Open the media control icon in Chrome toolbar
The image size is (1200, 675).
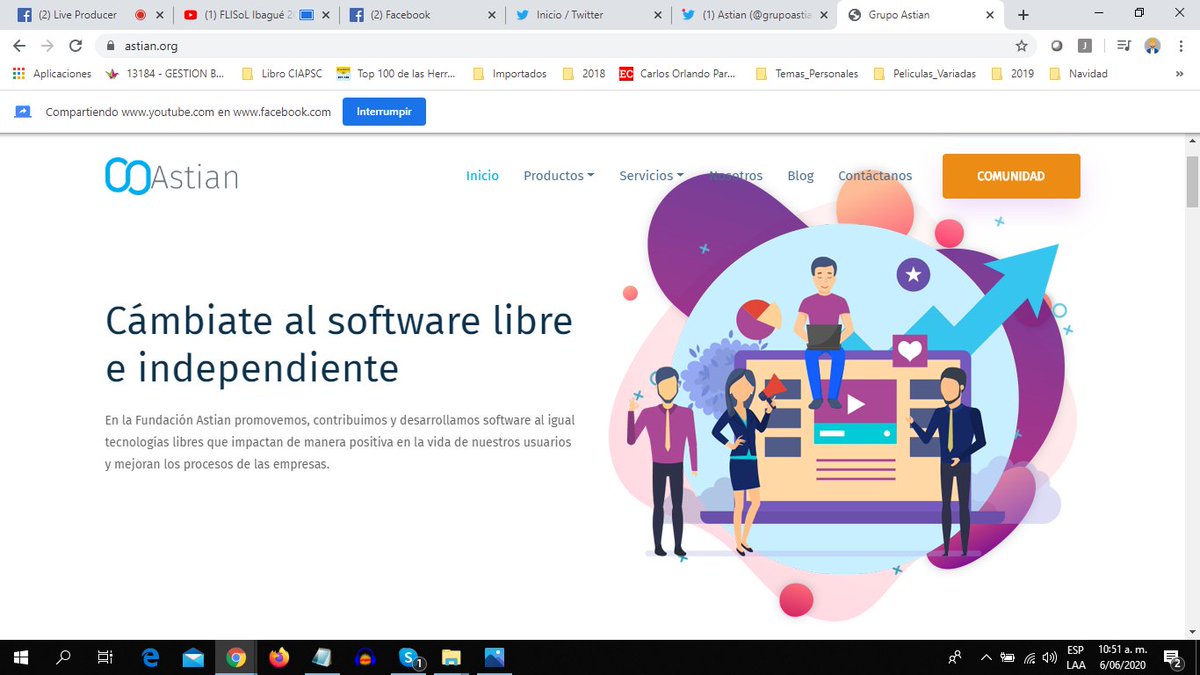(x=1123, y=46)
